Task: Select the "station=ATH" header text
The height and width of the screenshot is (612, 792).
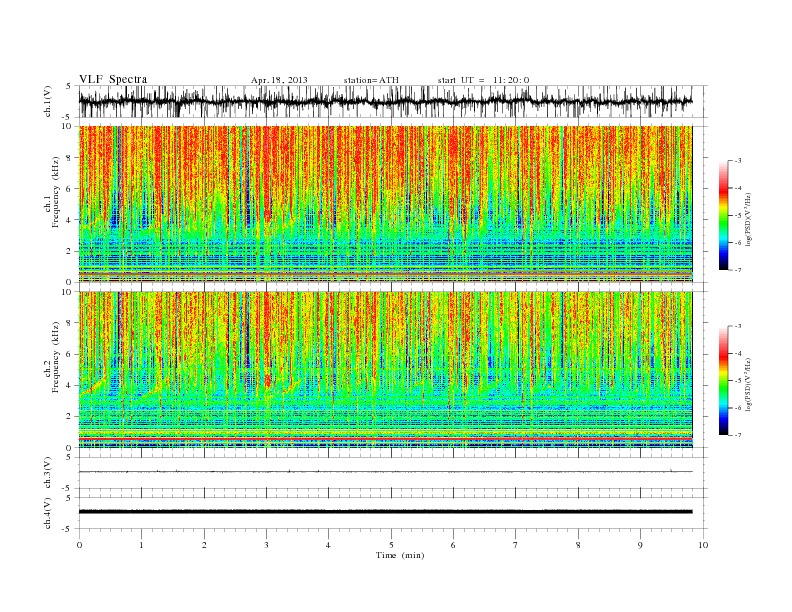Action: [371, 80]
